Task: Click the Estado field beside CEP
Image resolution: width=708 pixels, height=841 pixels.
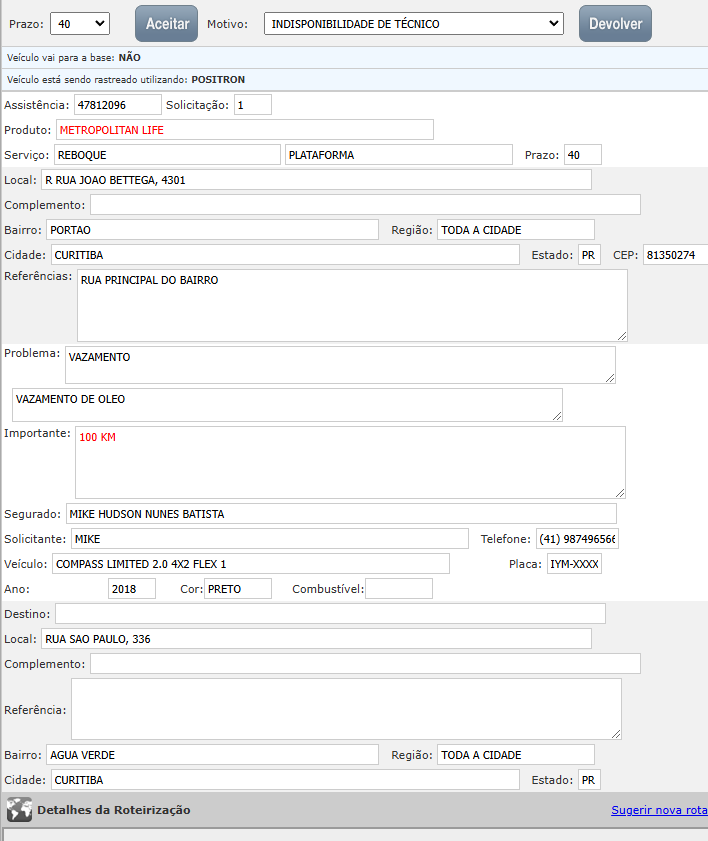Action: point(589,255)
